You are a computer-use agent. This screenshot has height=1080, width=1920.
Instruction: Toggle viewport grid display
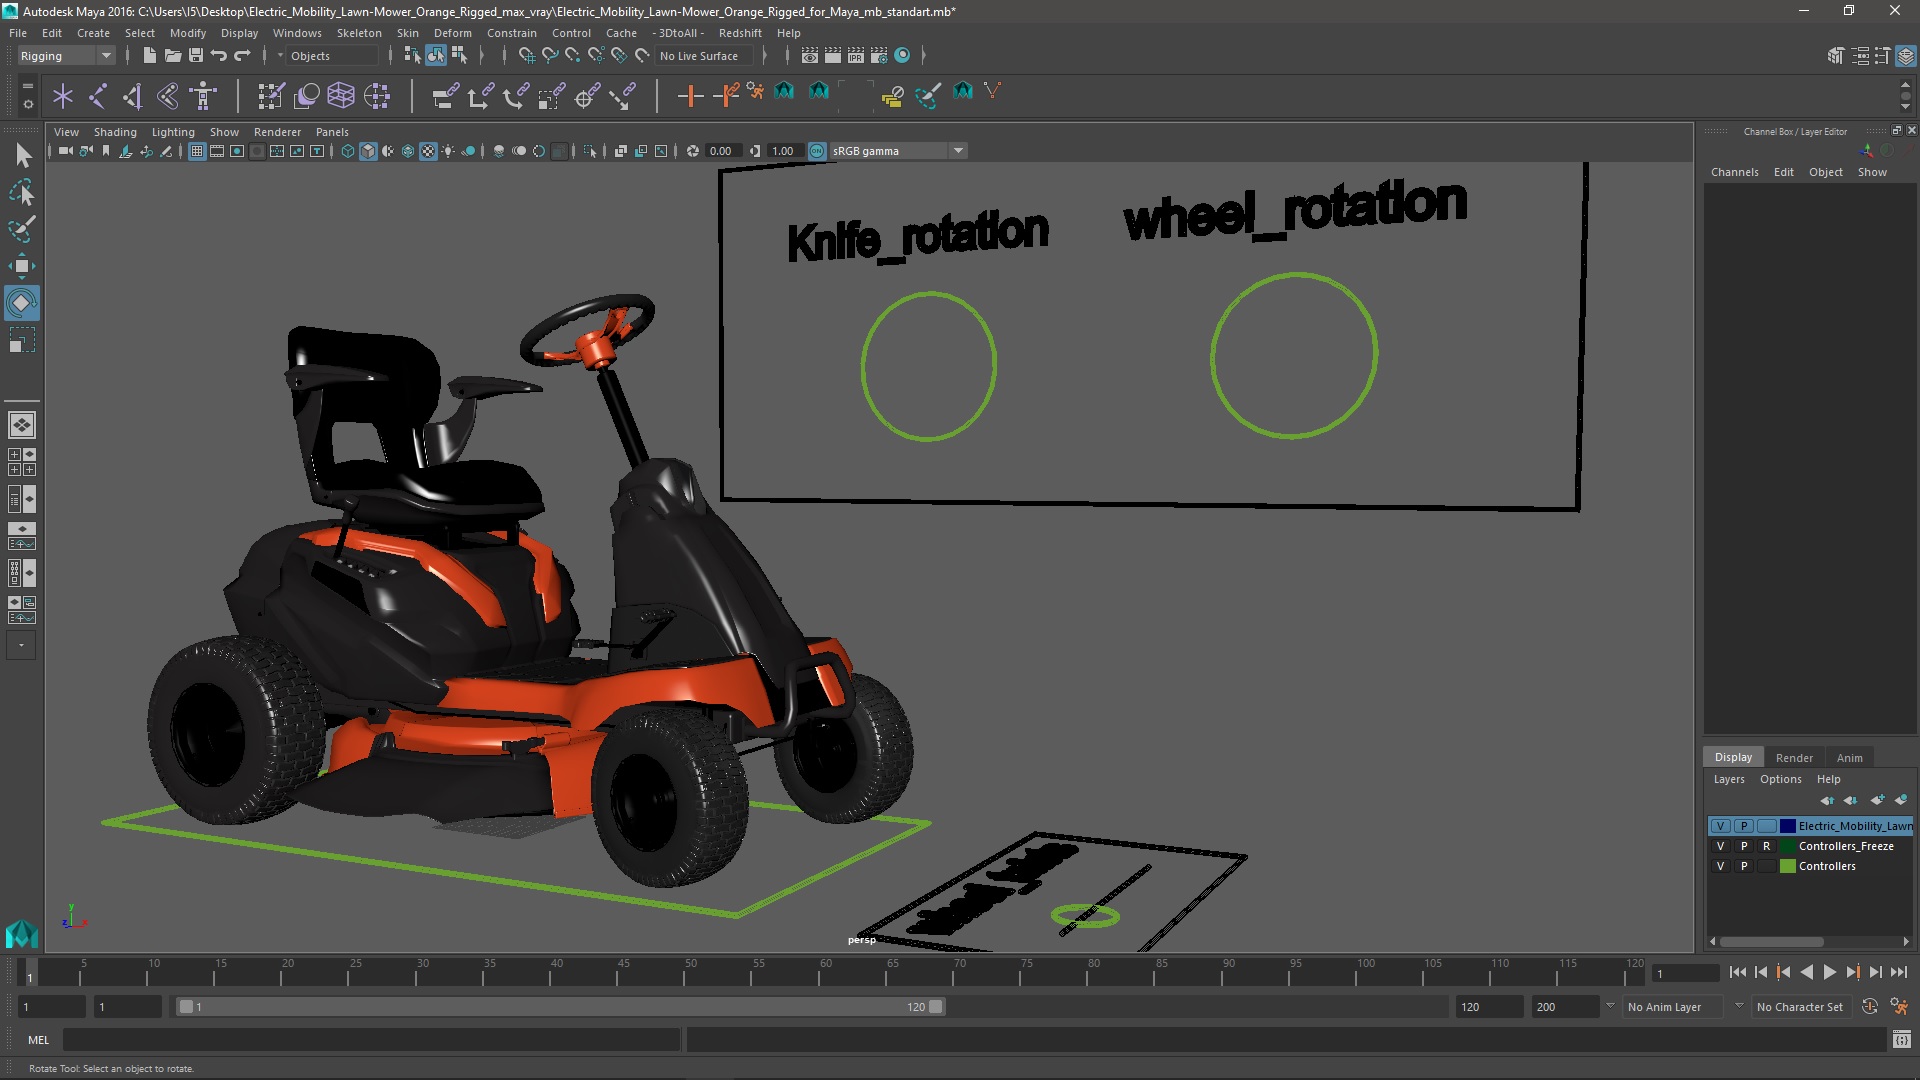click(197, 151)
